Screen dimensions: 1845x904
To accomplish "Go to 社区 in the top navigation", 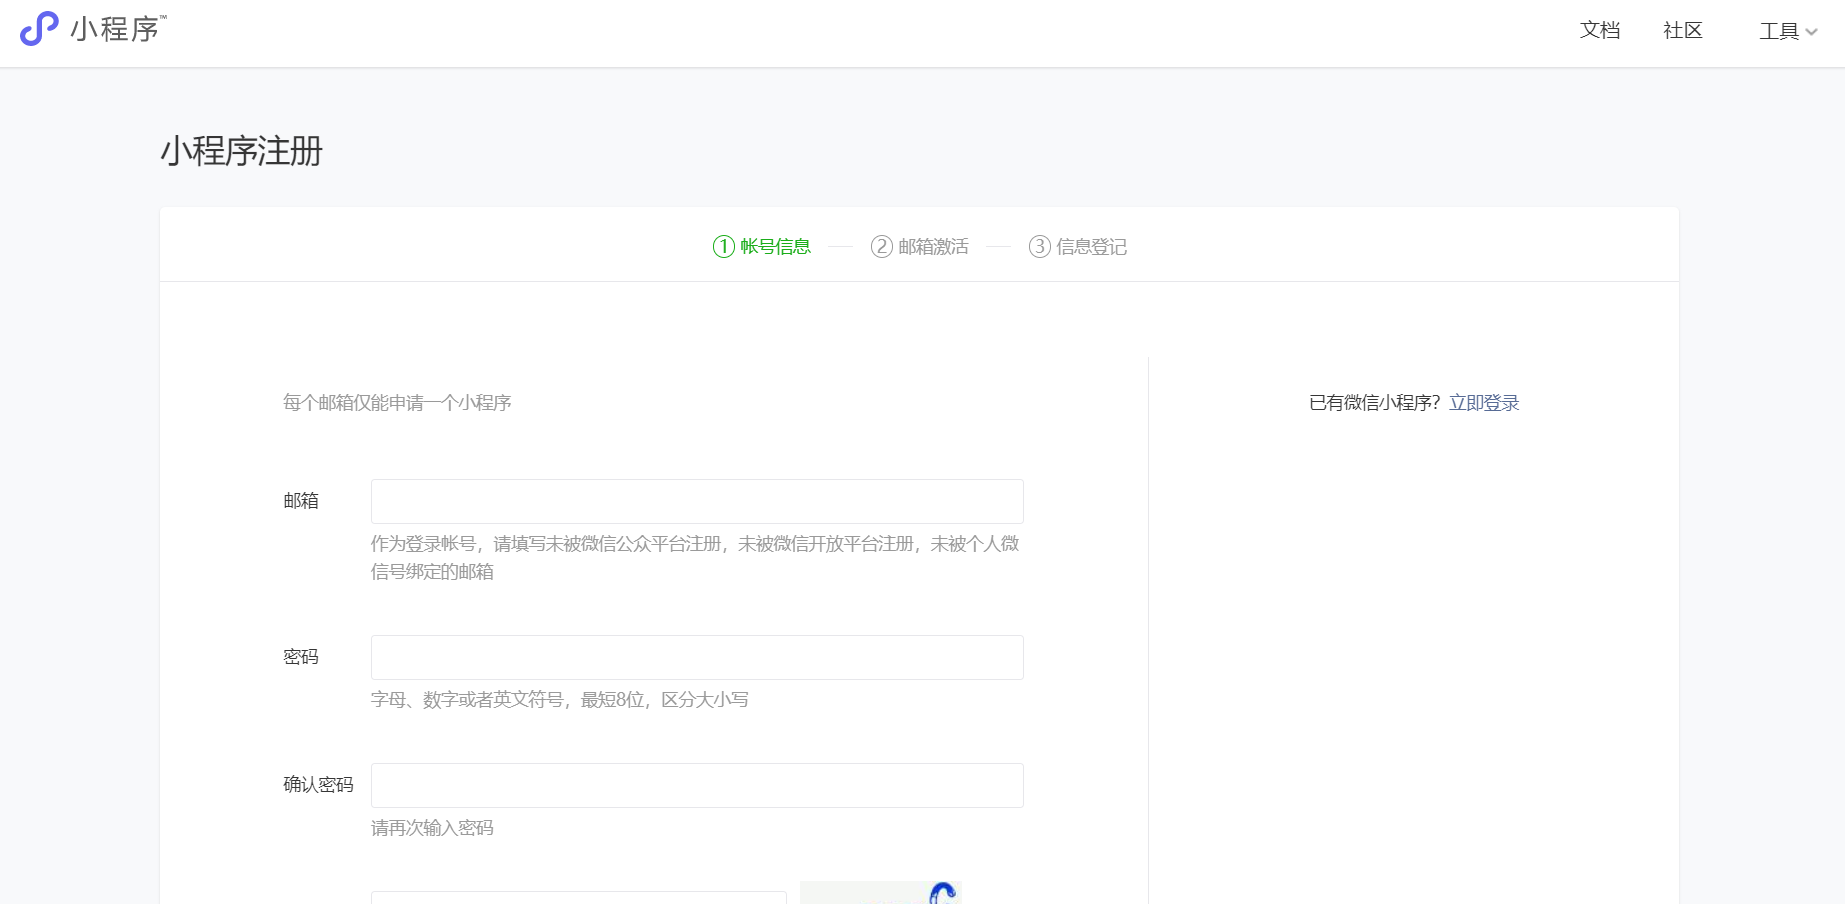I will tap(1682, 31).
